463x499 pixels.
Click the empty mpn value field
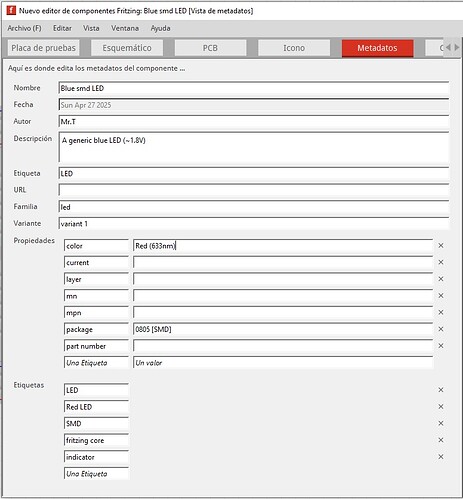point(283,312)
